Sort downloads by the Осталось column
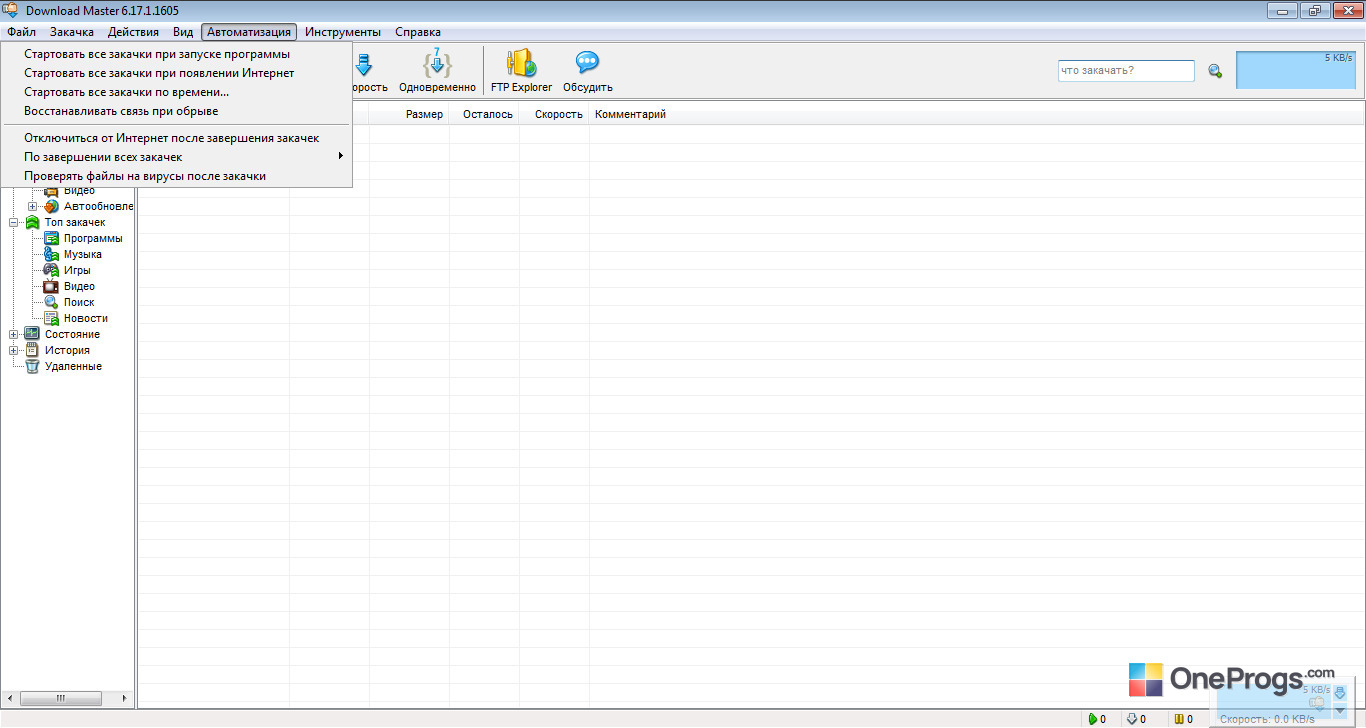1366x728 pixels. pyautogui.click(x=485, y=114)
